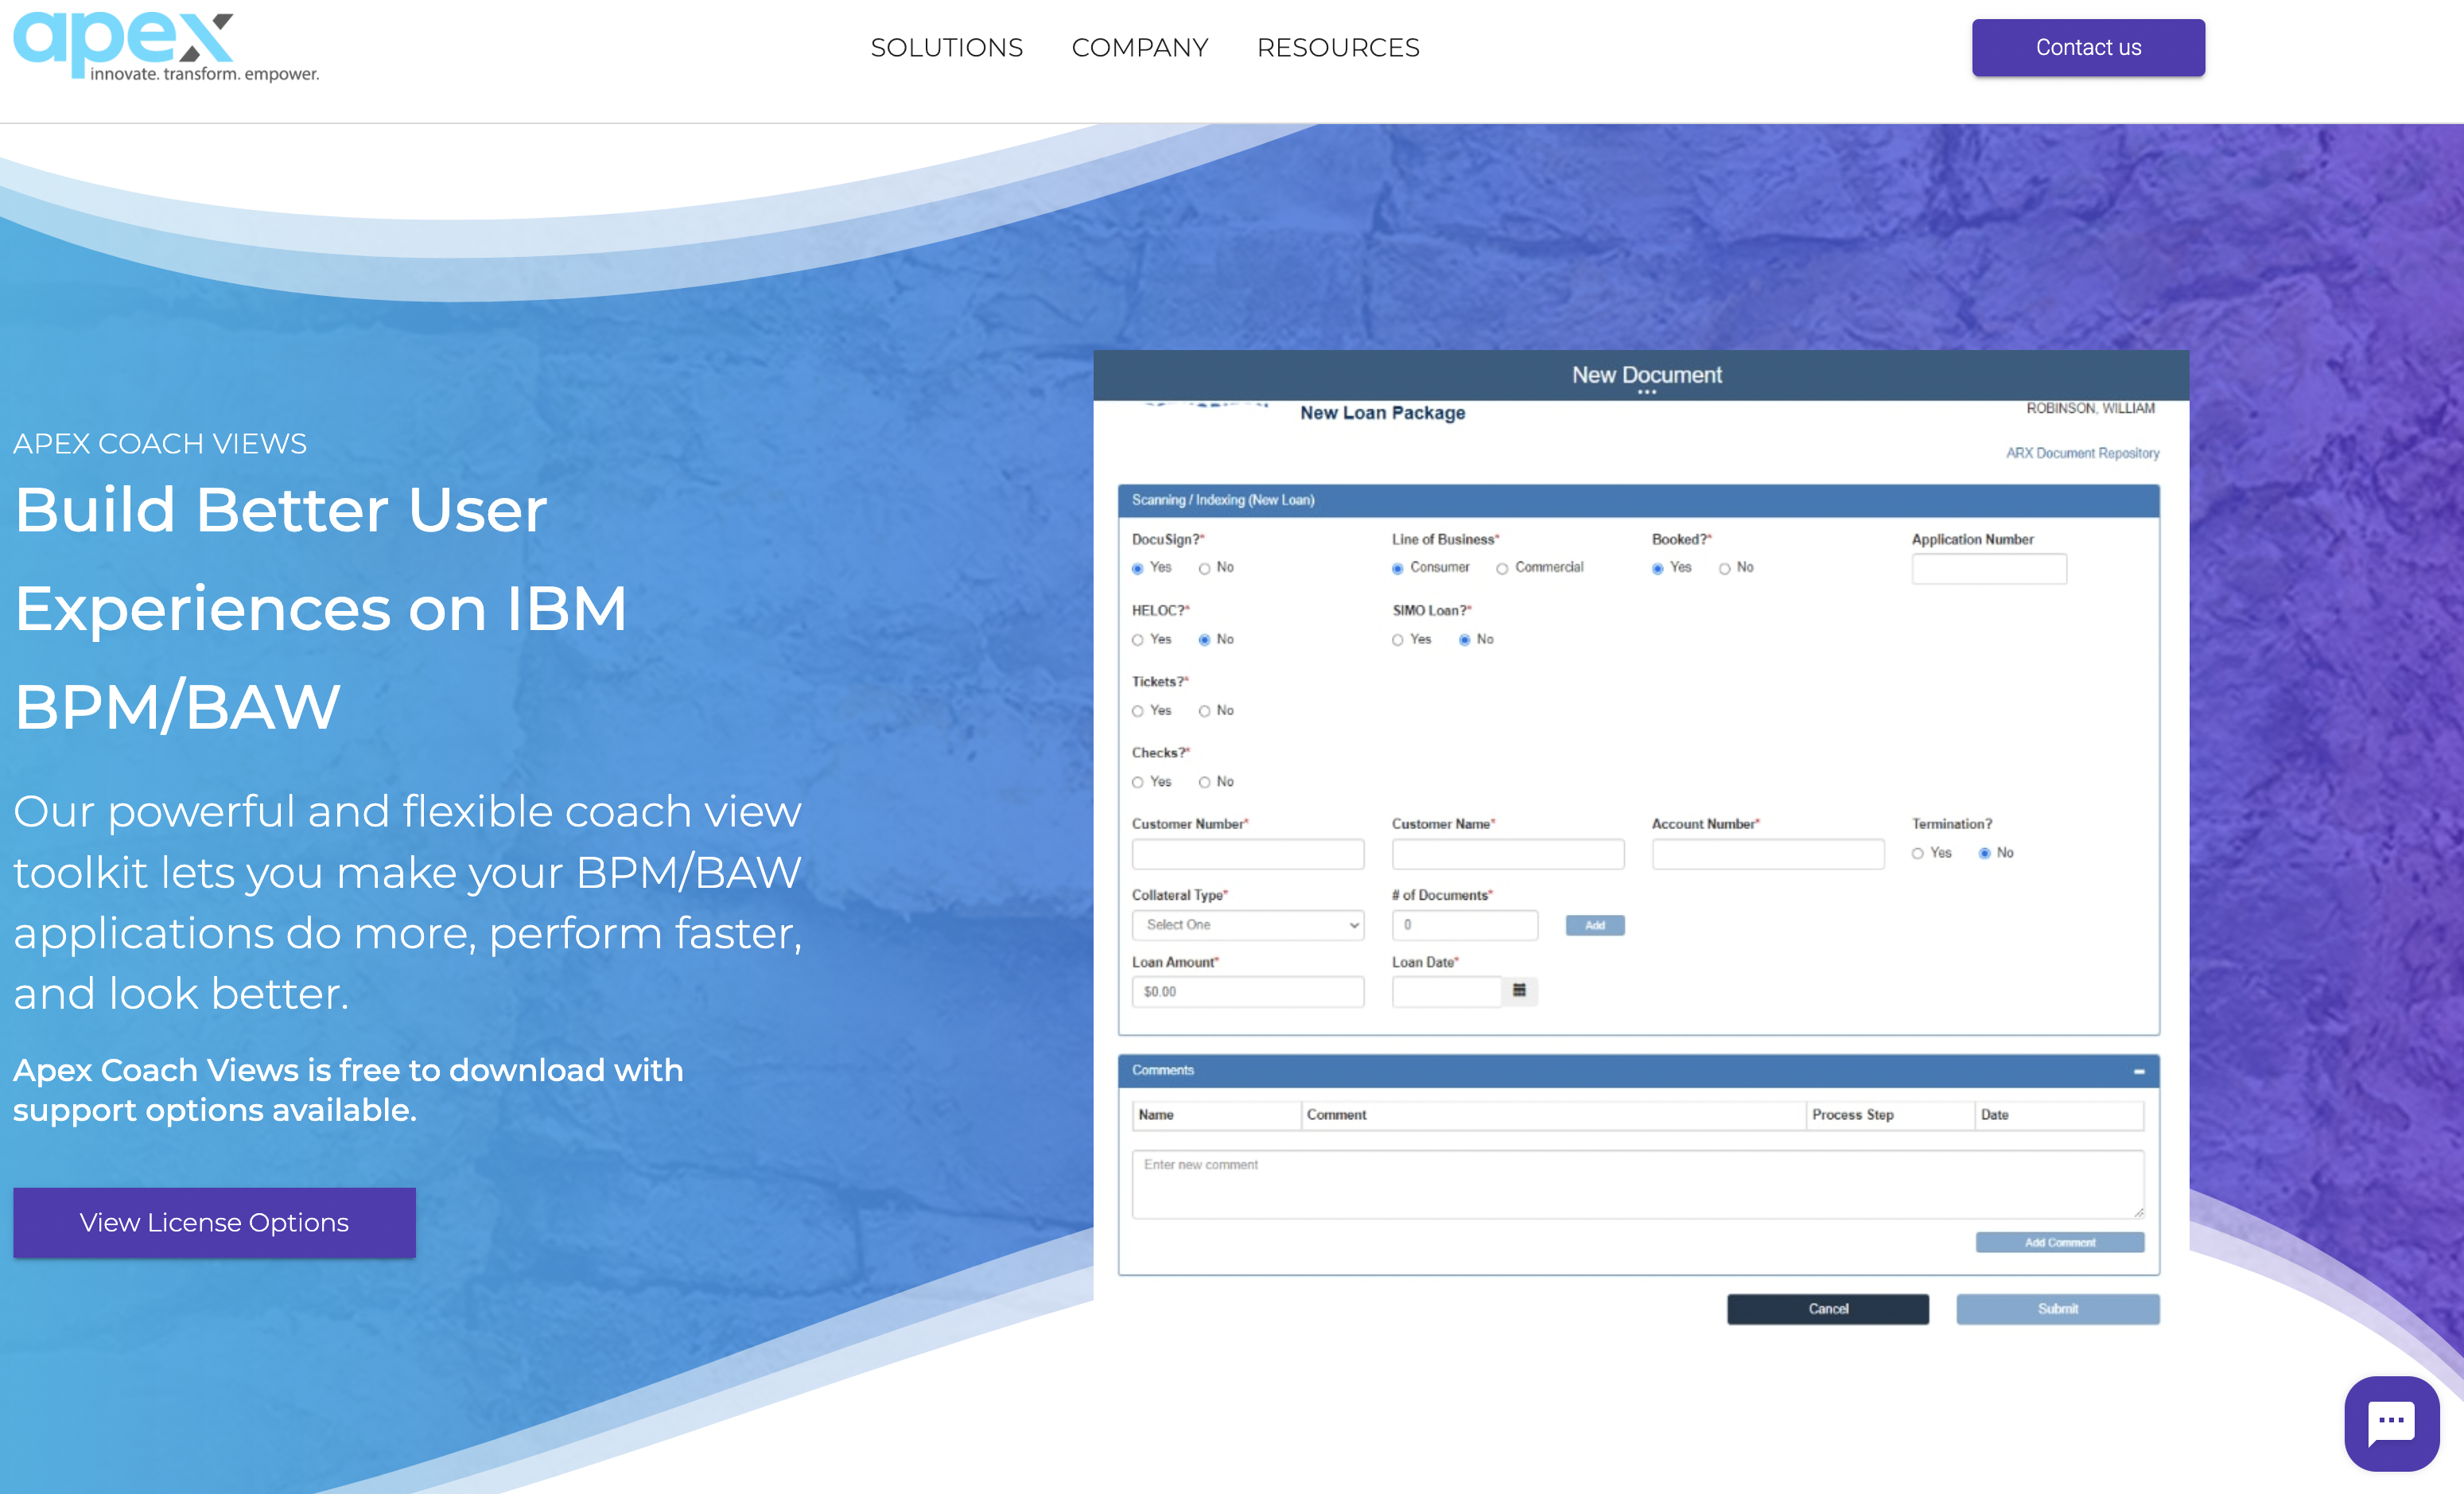Viewport: 2464px width, 1494px height.
Task: Click the Loan Date calendar icon
Action: tap(1519, 990)
